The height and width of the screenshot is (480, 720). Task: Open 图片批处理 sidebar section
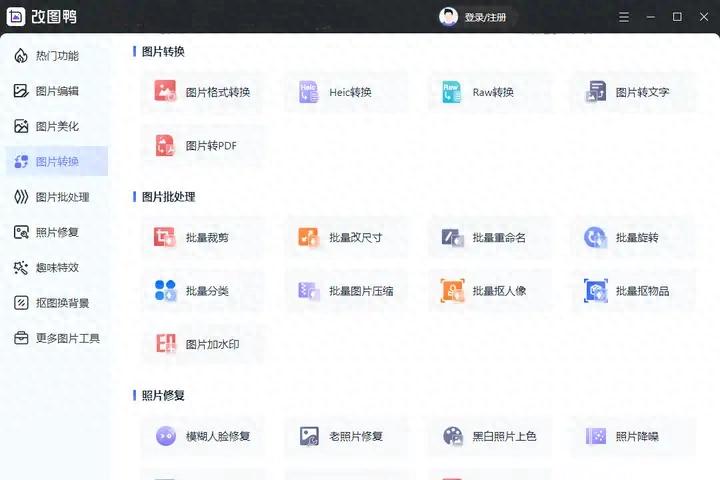coord(56,197)
